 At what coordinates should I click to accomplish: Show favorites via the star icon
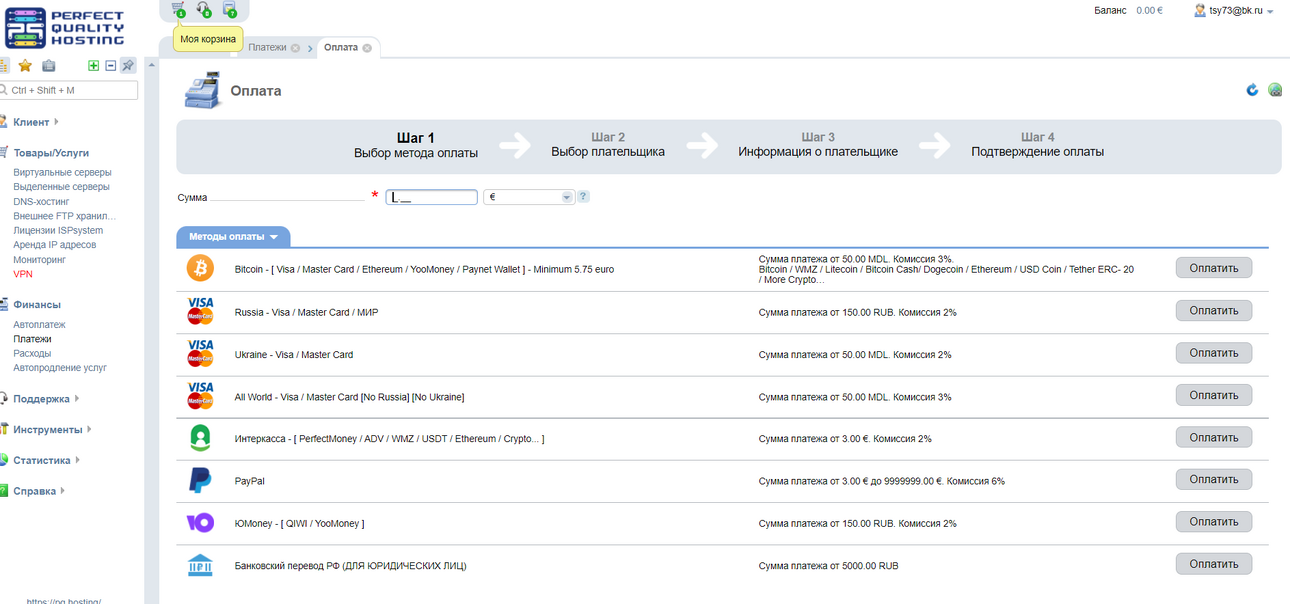pos(25,66)
